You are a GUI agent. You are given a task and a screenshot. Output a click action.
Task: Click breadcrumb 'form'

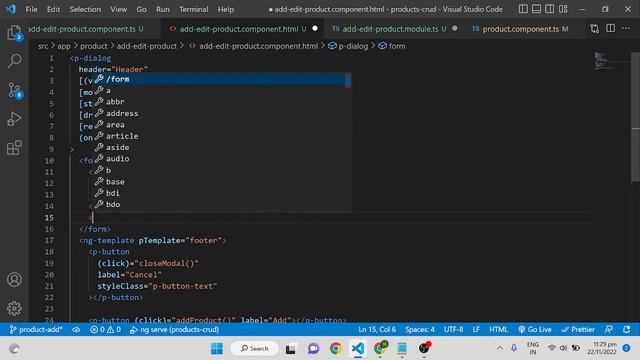(x=392, y=46)
